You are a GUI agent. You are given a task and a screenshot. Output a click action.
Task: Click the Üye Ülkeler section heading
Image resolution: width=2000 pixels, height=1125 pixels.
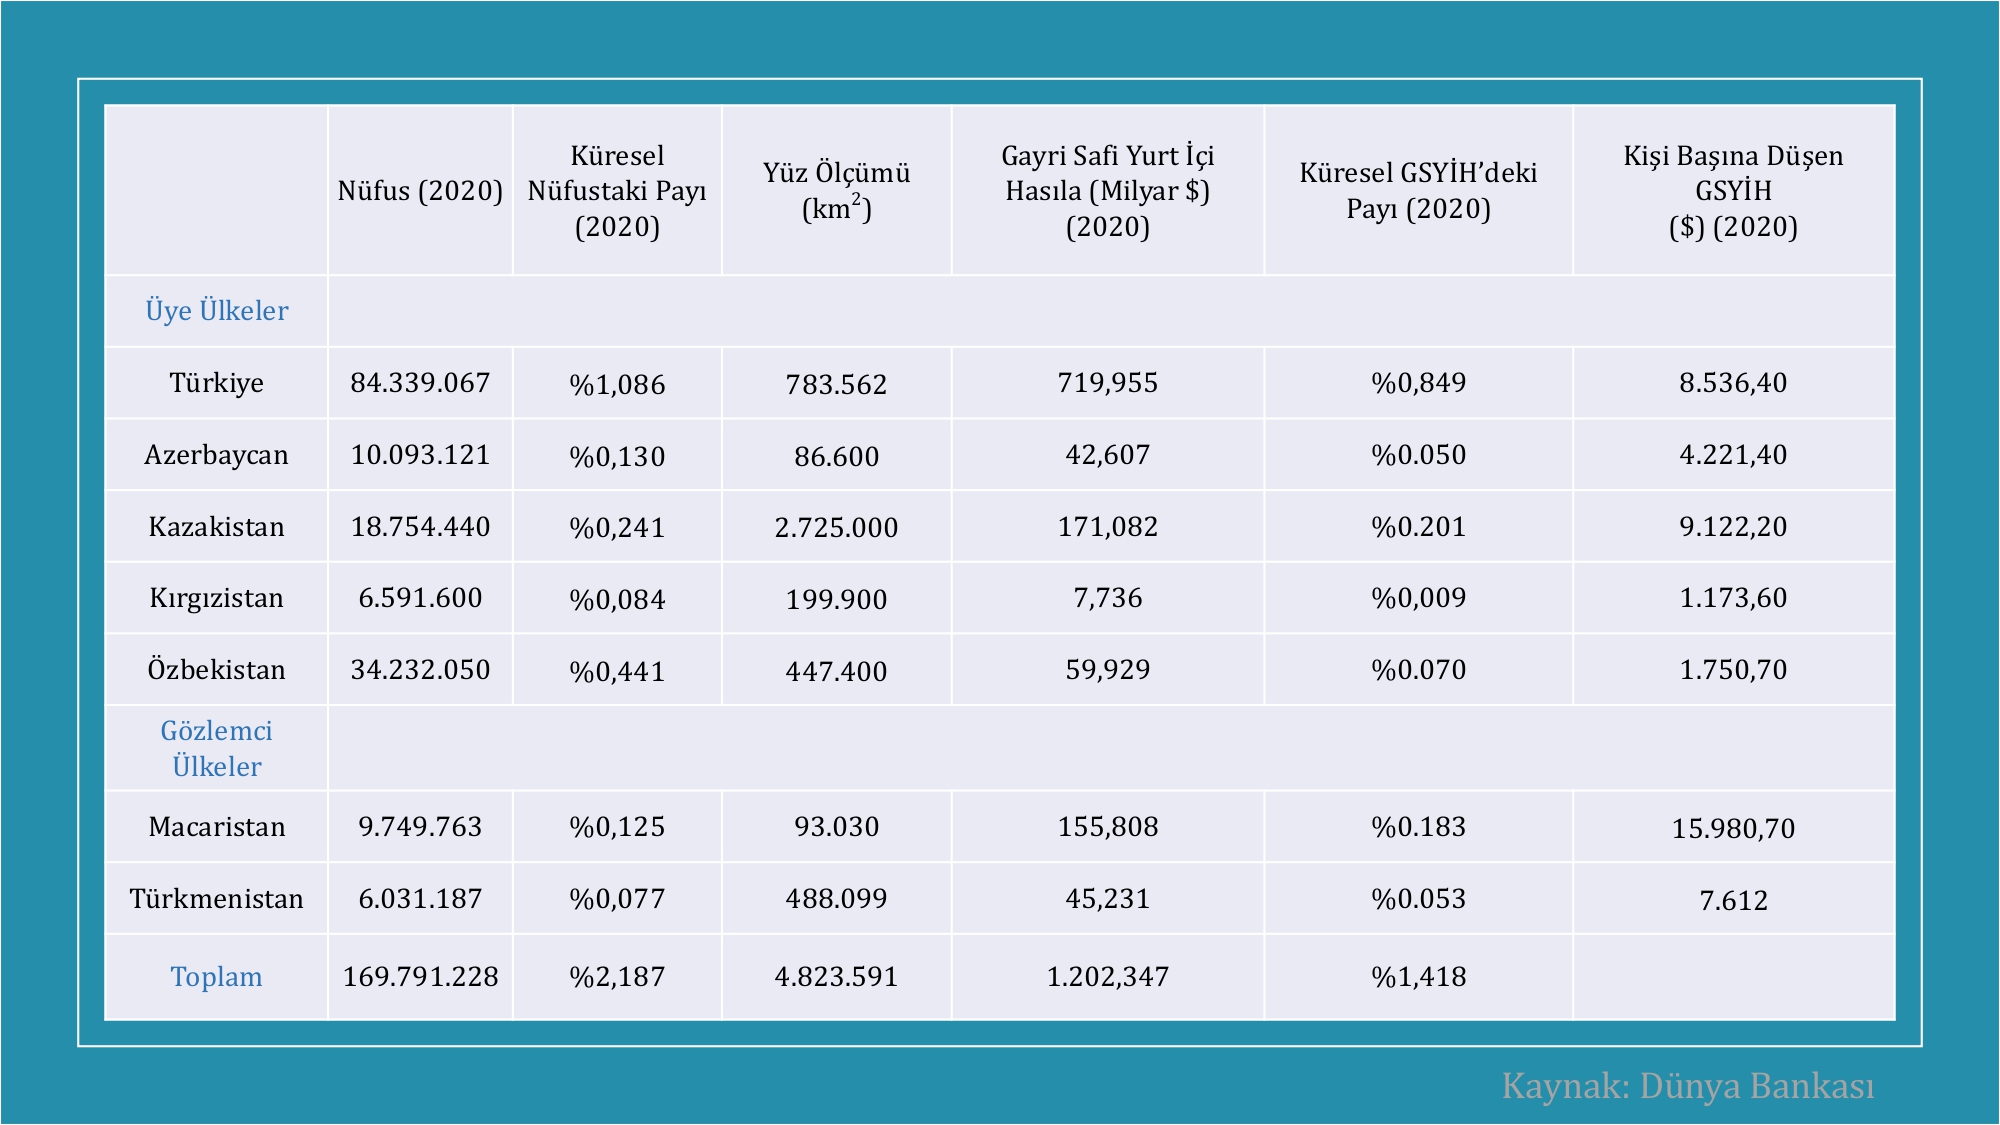pos(216,311)
